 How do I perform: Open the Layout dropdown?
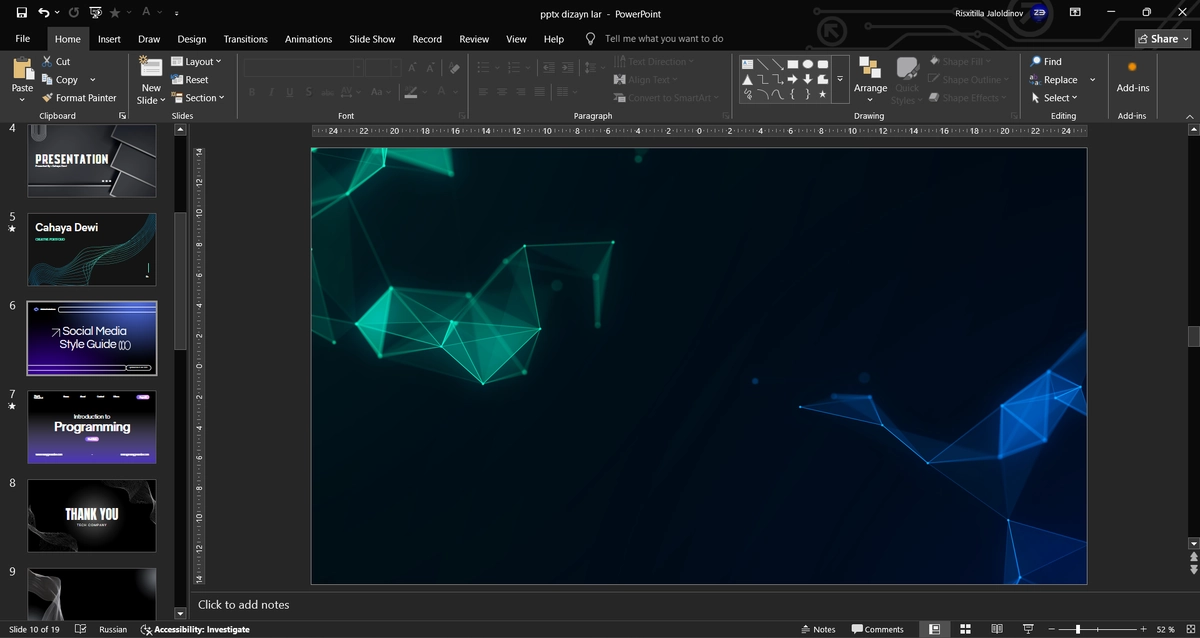[x=197, y=61]
